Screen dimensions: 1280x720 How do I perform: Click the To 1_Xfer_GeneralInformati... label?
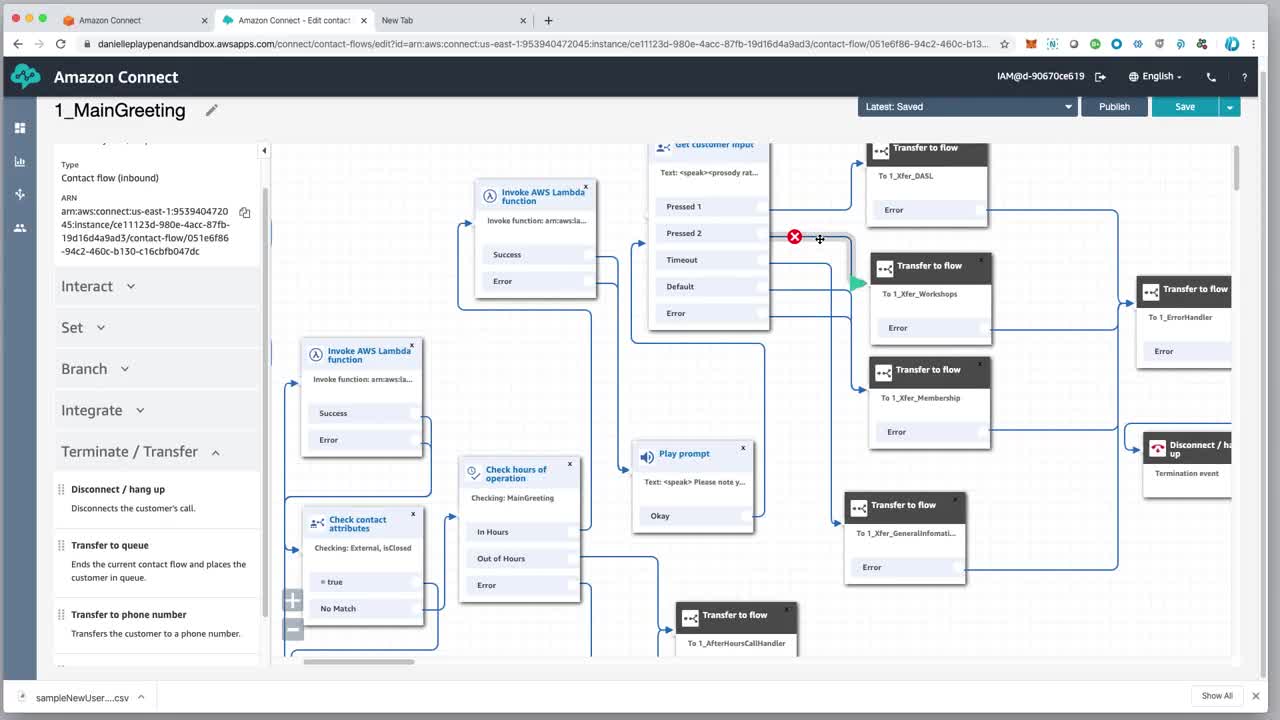point(906,534)
